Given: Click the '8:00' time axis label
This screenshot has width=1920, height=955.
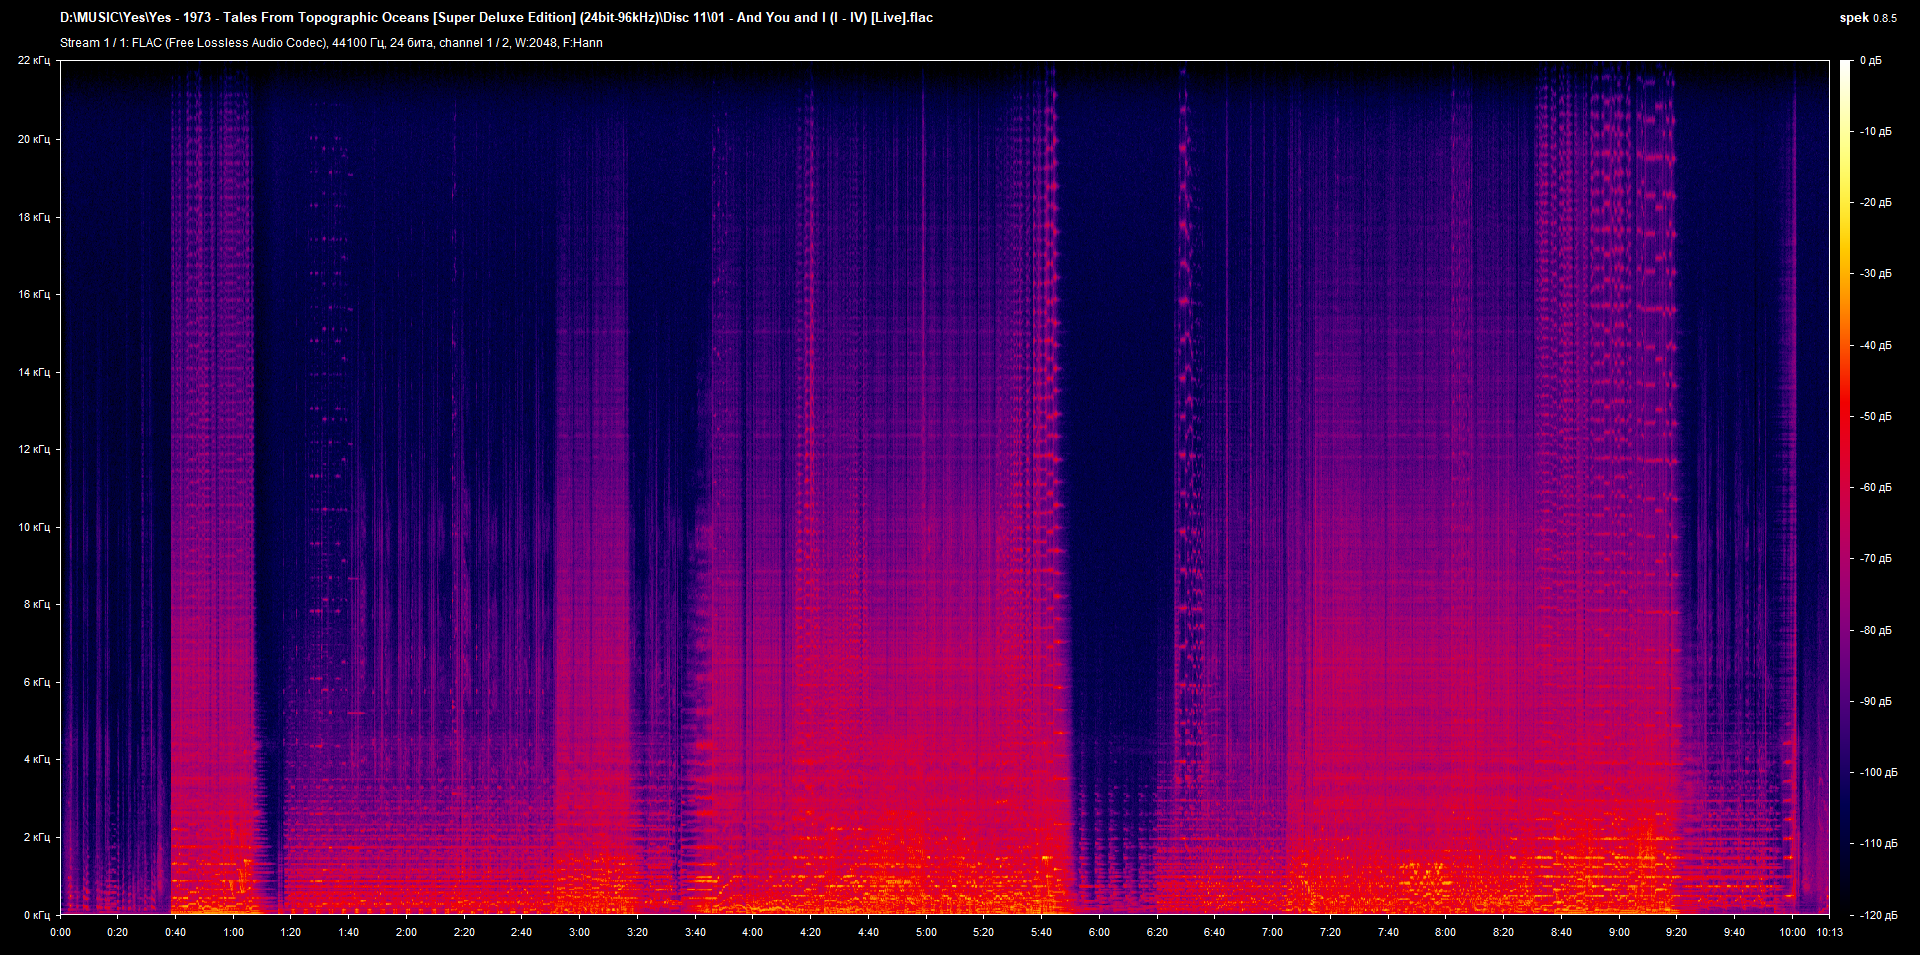Looking at the screenshot, I should coord(1445,932).
